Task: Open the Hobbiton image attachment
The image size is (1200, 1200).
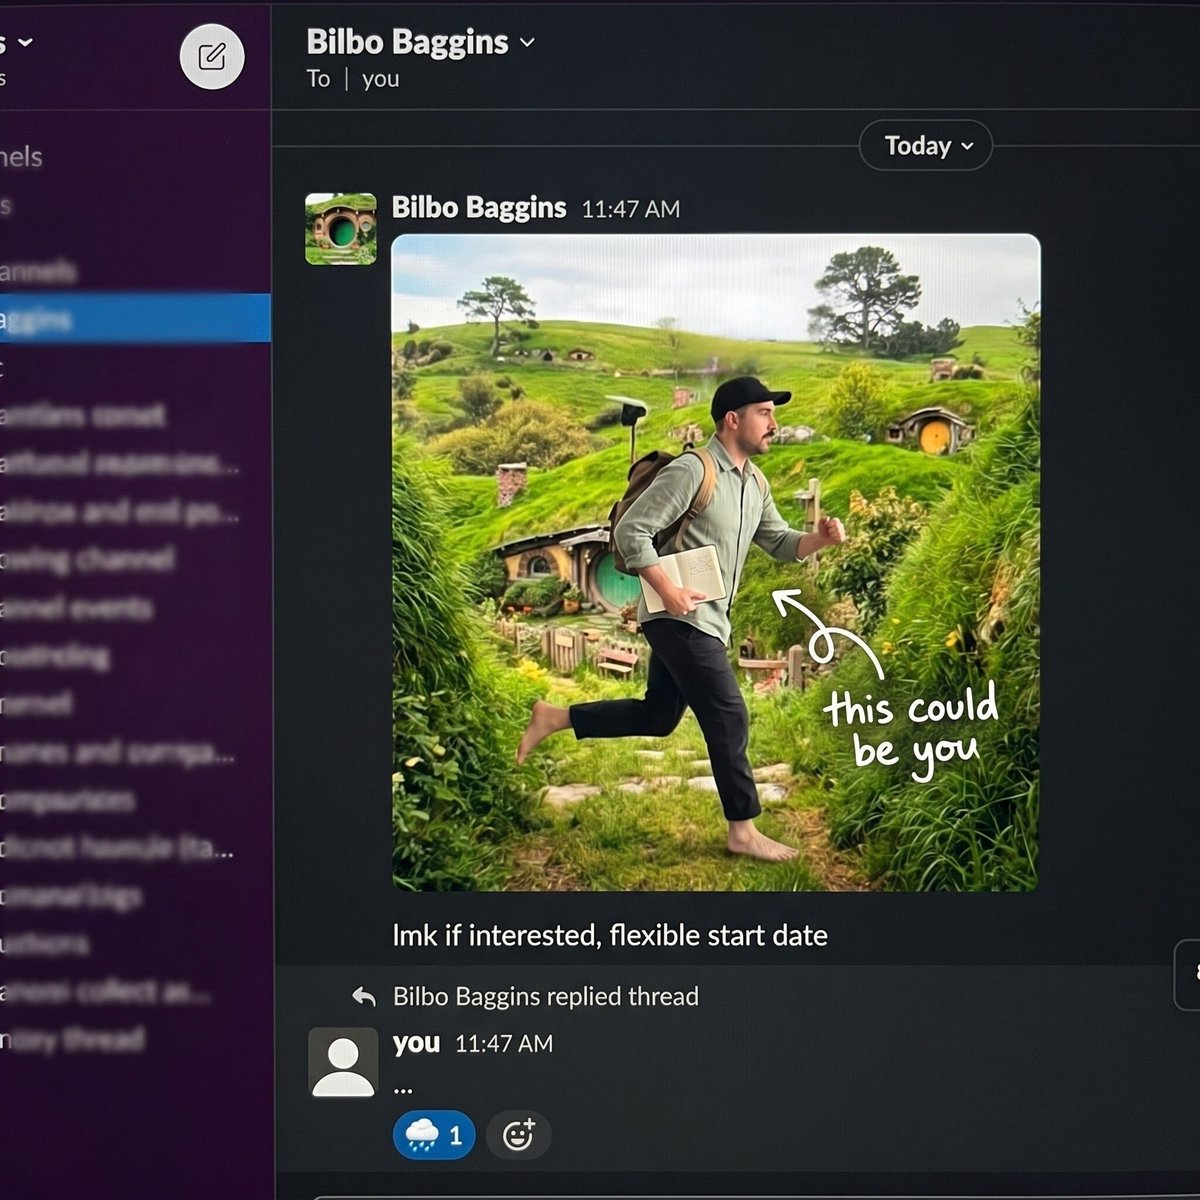Action: click(x=716, y=562)
